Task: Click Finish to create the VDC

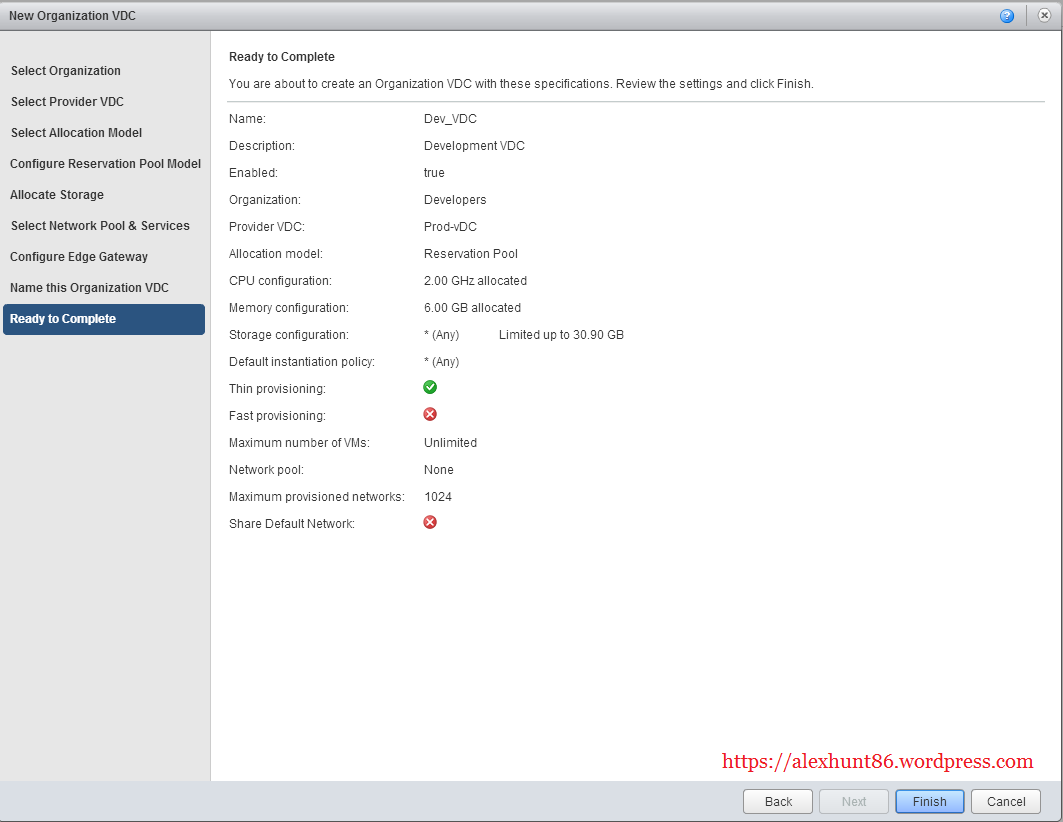Action: 929,802
